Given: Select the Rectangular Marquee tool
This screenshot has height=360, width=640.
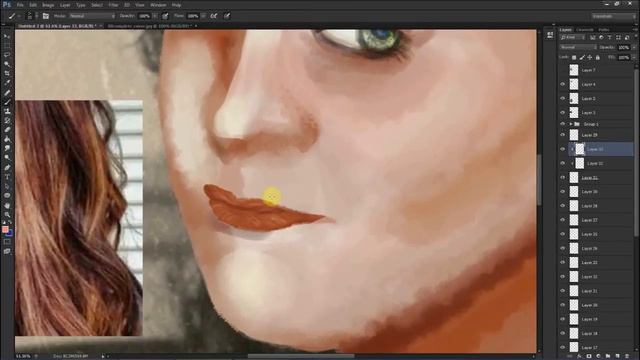Looking at the screenshot, I should tap(7, 45).
